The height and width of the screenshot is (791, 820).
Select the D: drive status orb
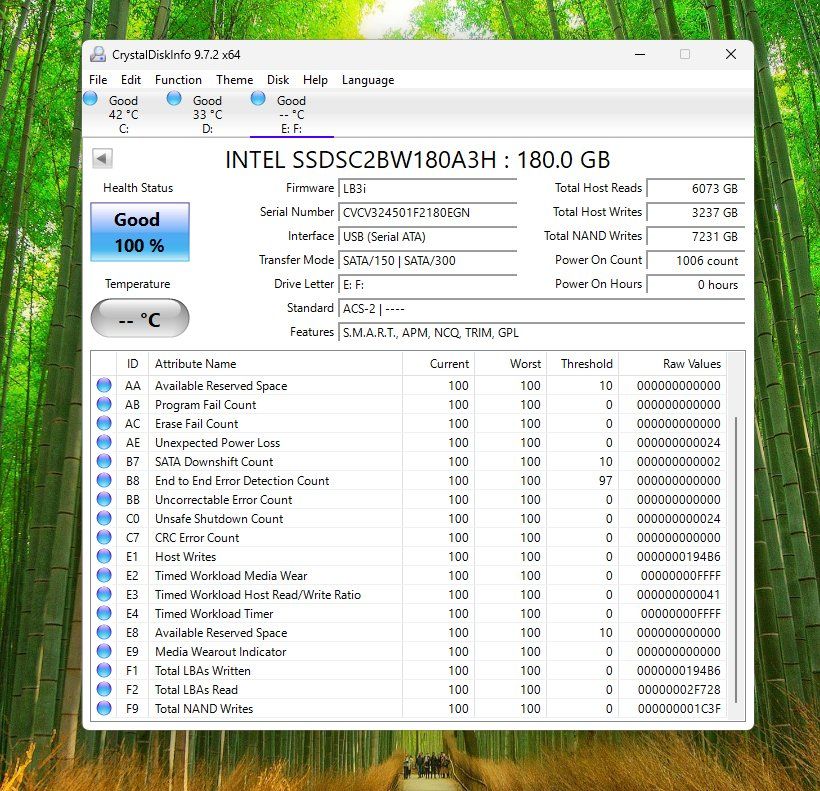174,98
